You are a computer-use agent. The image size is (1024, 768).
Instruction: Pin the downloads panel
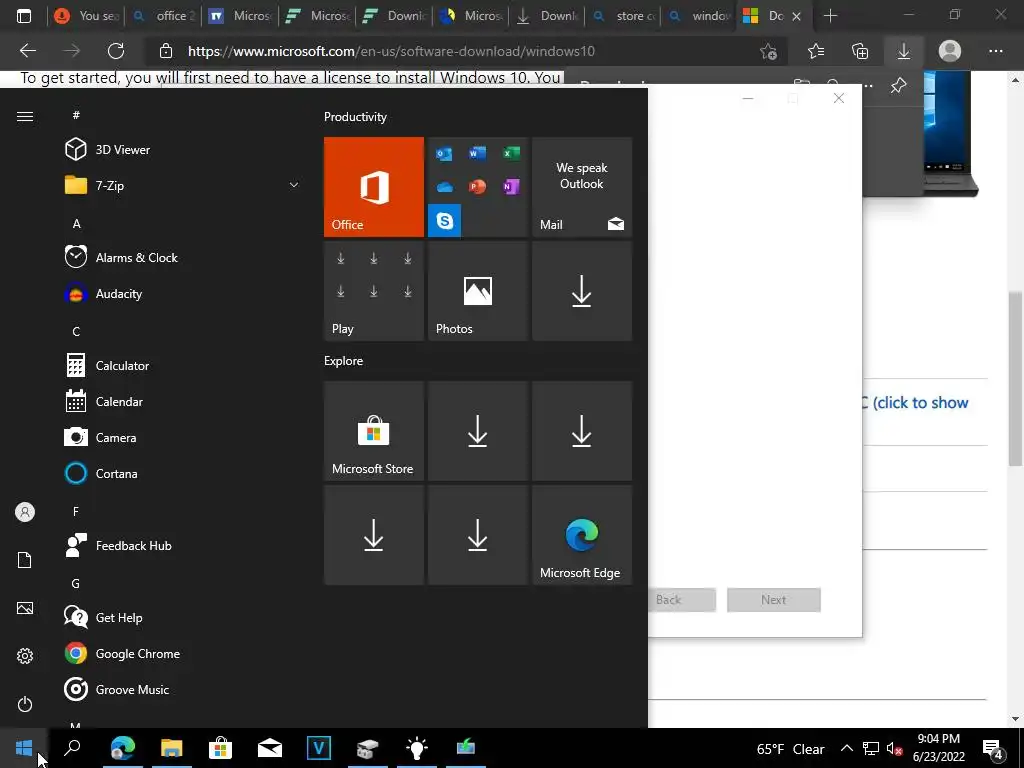point(899,85)
